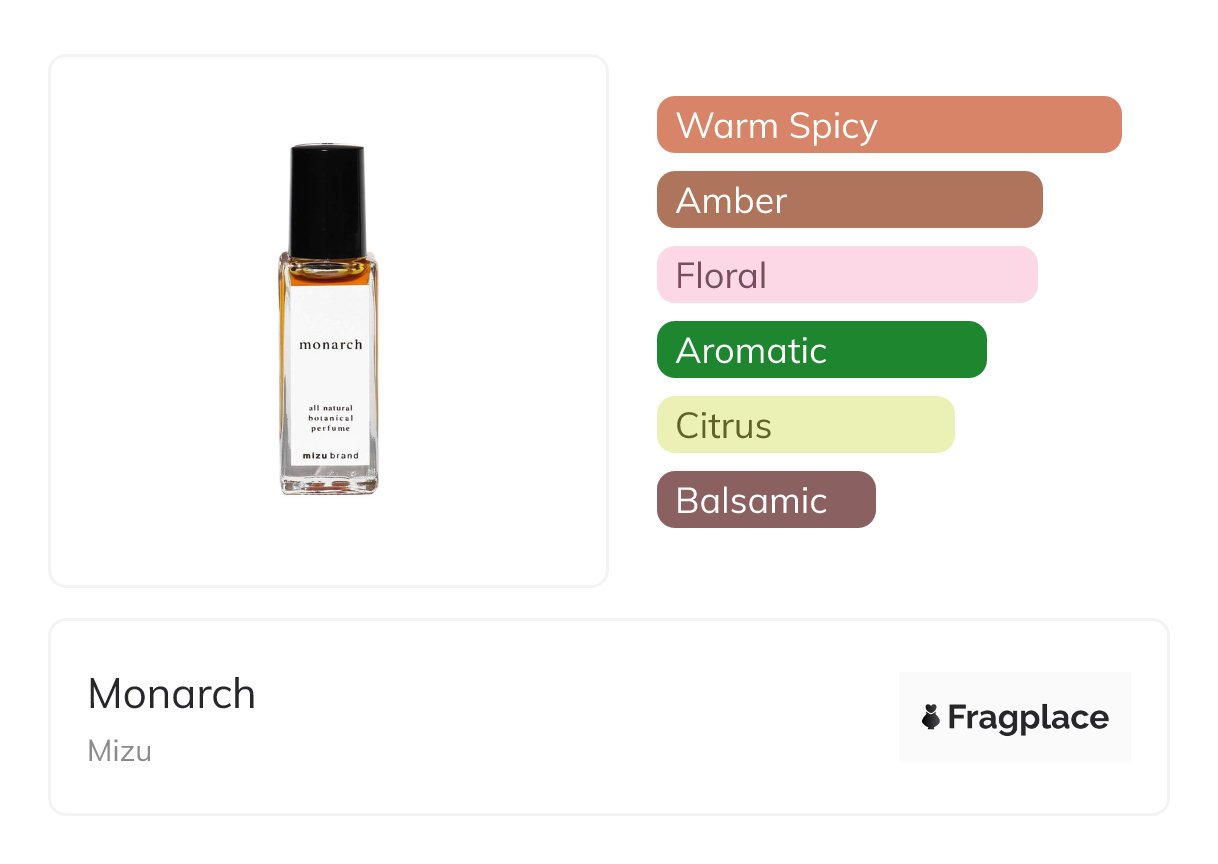Viewport: 1218px width, 864px height.
Task: Click the black cap of the perfume bottle
Action: coord(327,200)
